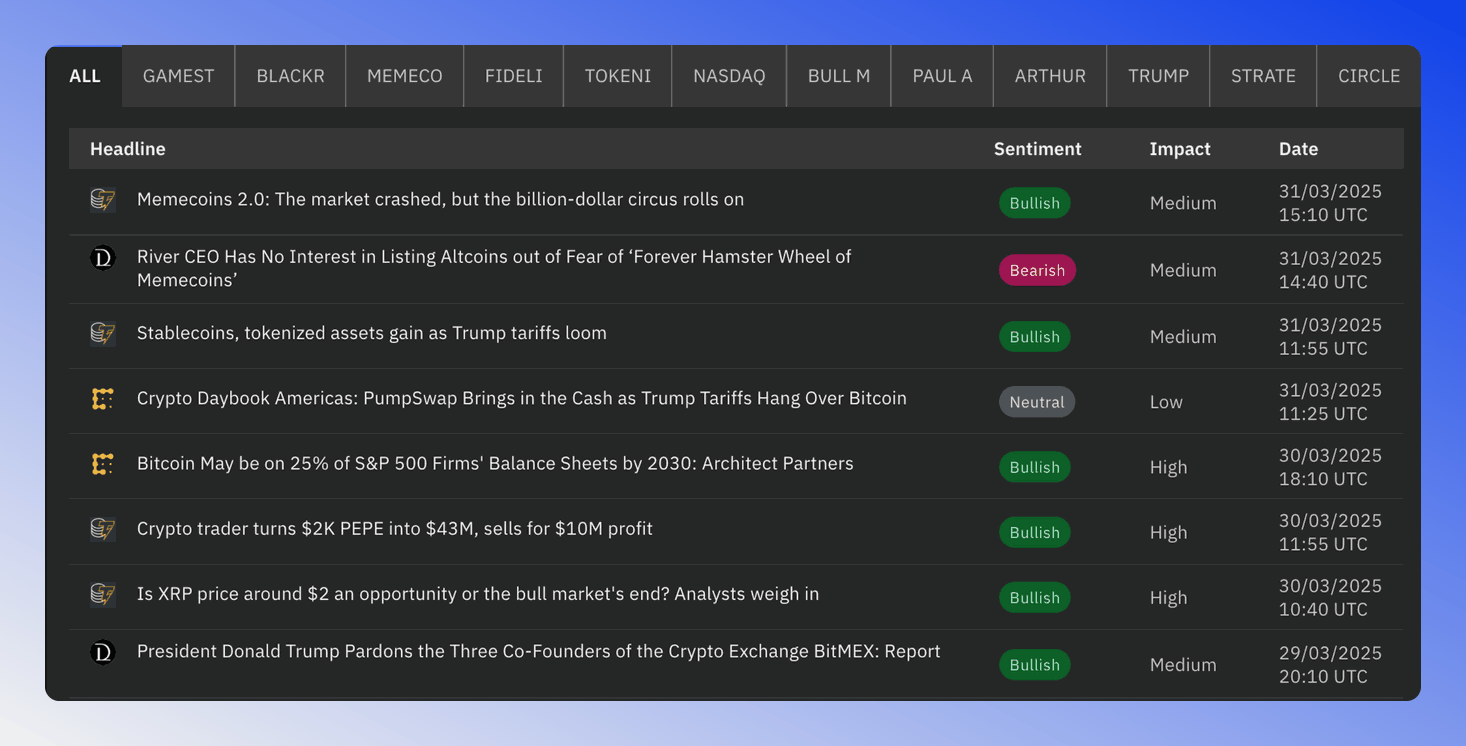Open Bitcoin on 25% of S&P 500 headline

[495, 463]
